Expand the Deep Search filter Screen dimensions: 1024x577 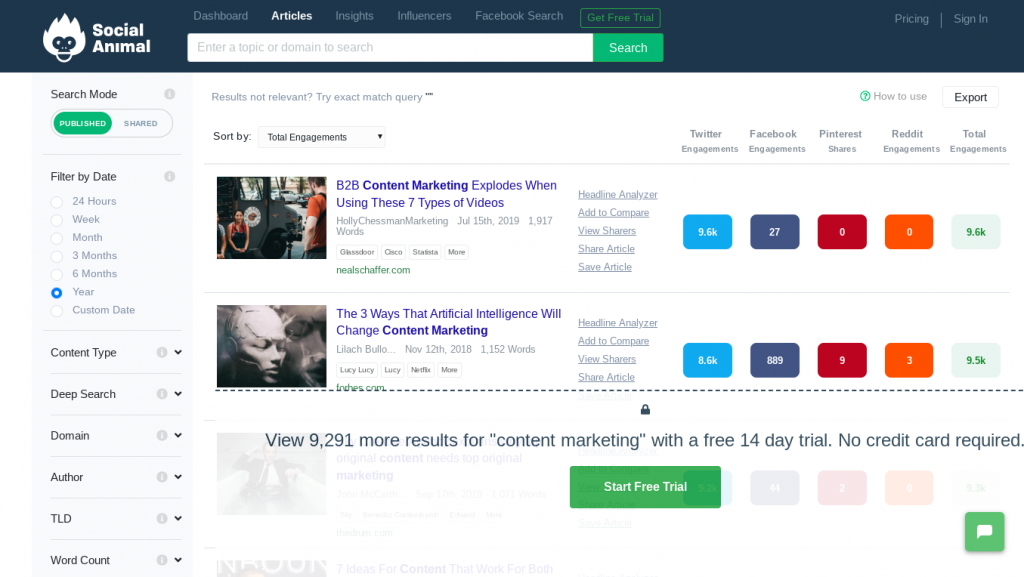pyautogui.click(x=178, y=394)
